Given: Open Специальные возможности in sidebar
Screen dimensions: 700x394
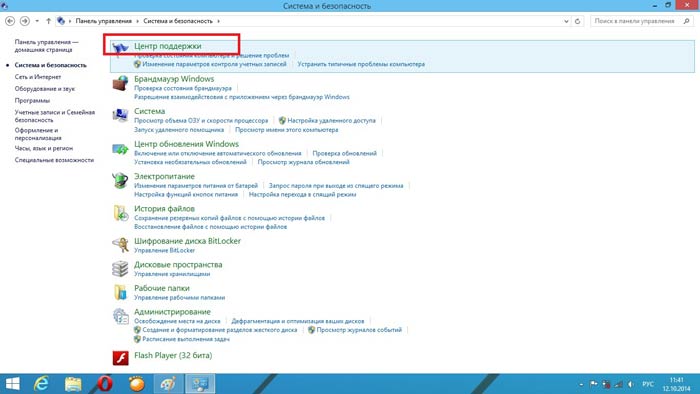Looking at the screenshot, I should (54, 160).
